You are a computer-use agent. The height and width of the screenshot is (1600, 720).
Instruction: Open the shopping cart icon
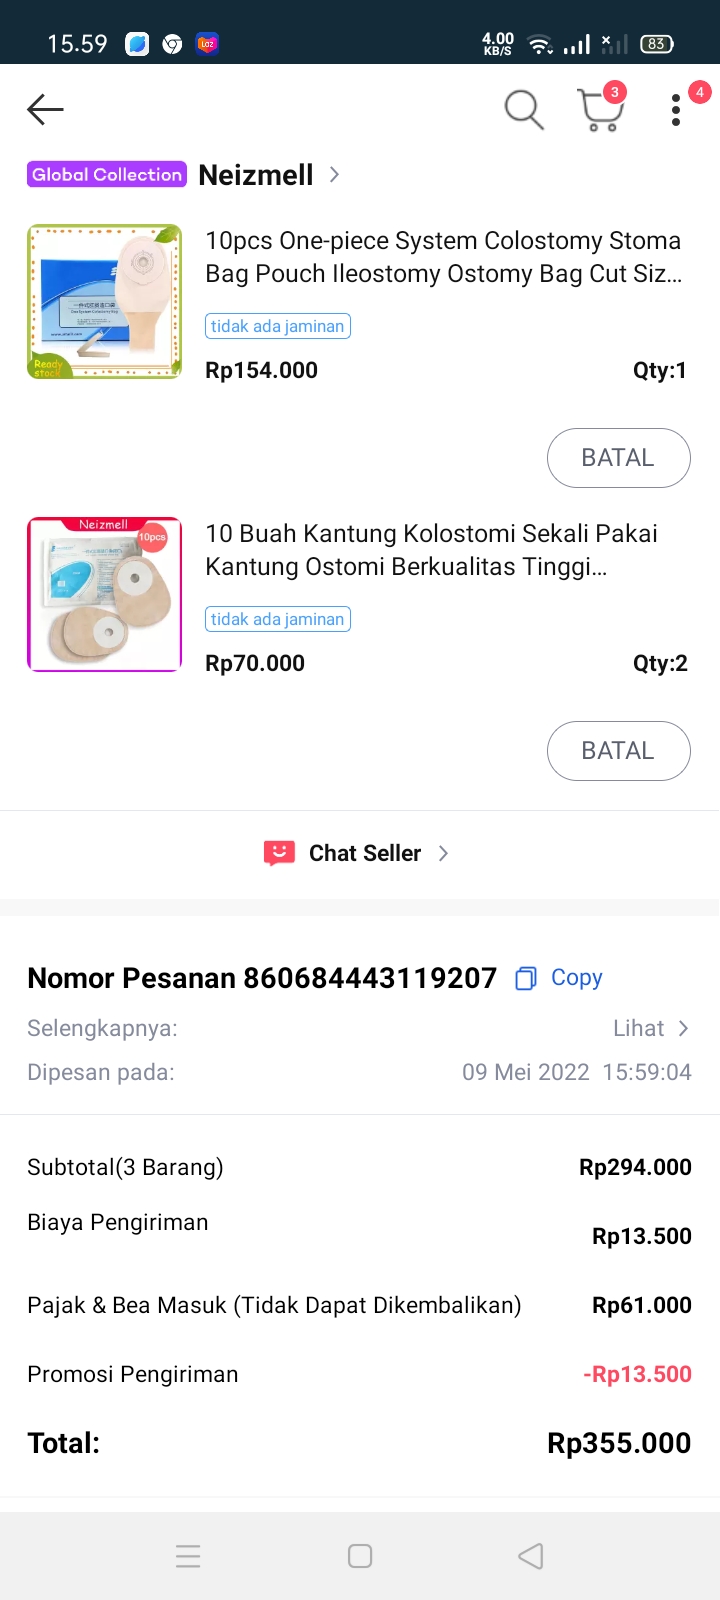600,110
